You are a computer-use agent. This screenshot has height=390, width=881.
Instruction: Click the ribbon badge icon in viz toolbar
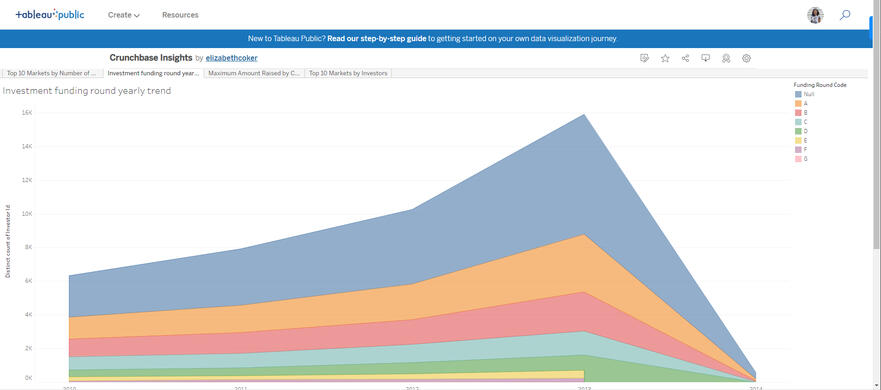coord(726,58)
